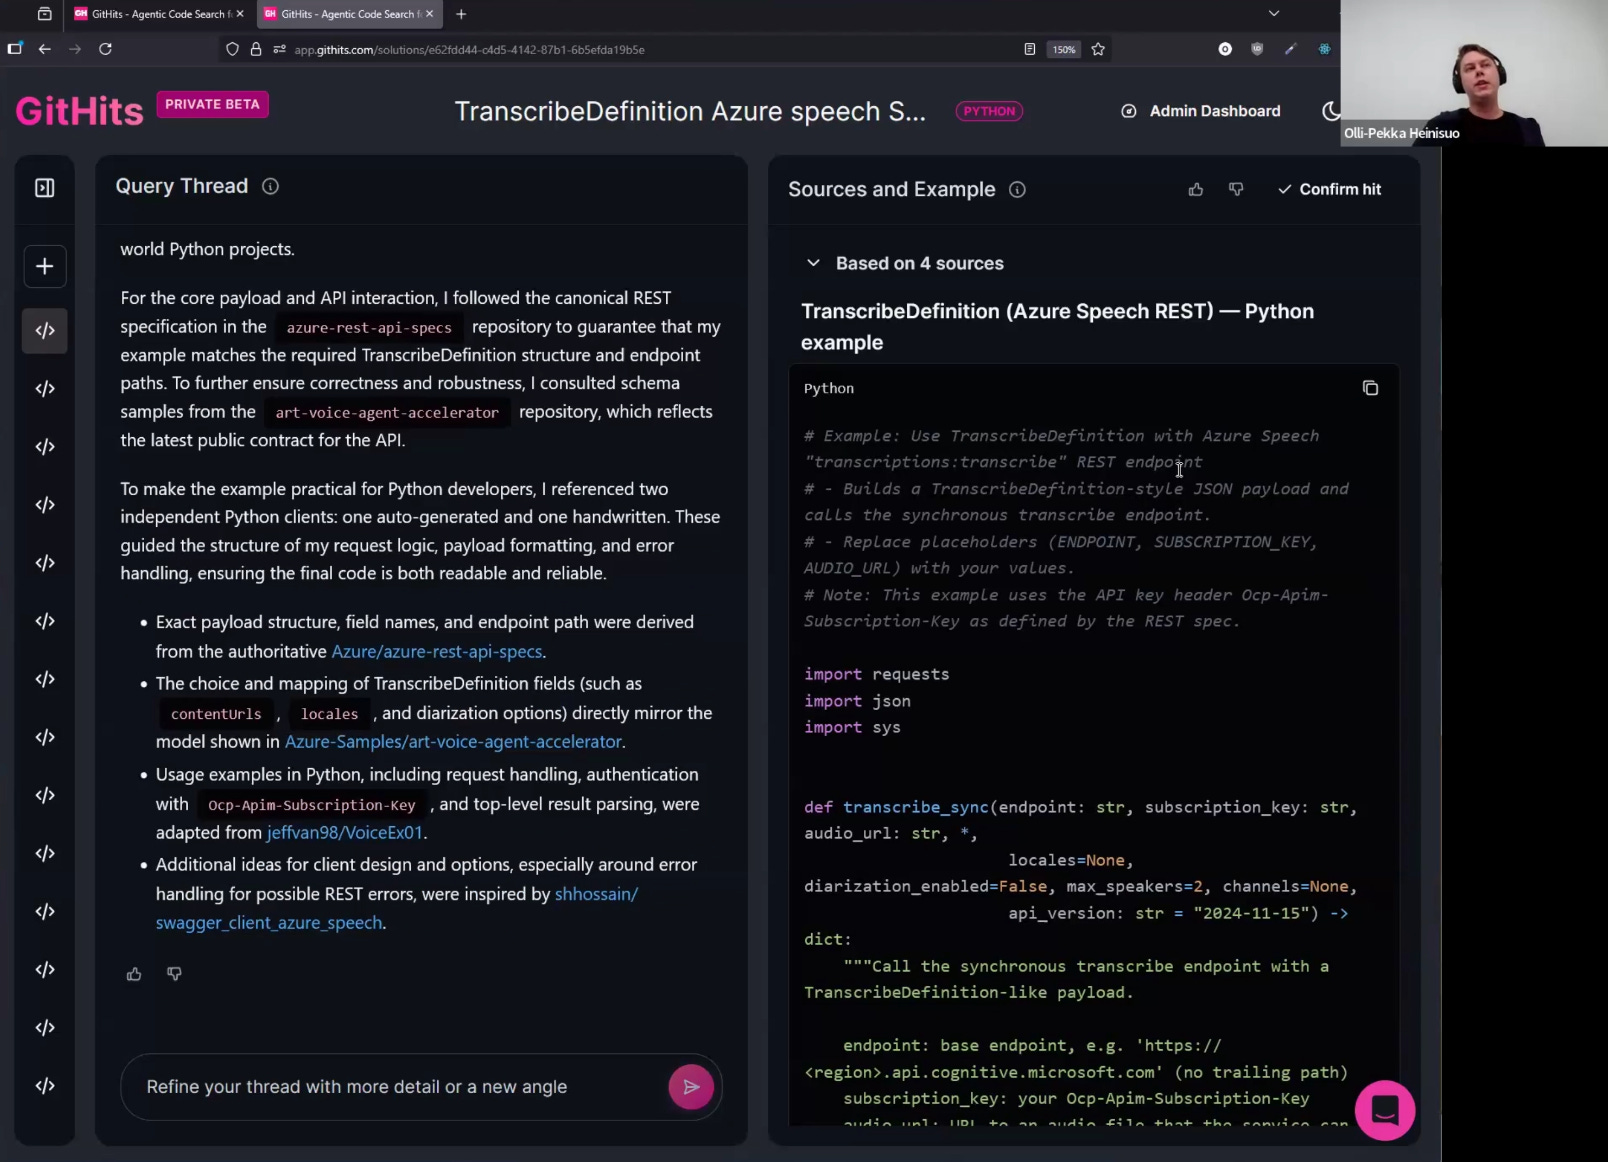Open Admin Dashboard

(1201, 111)
